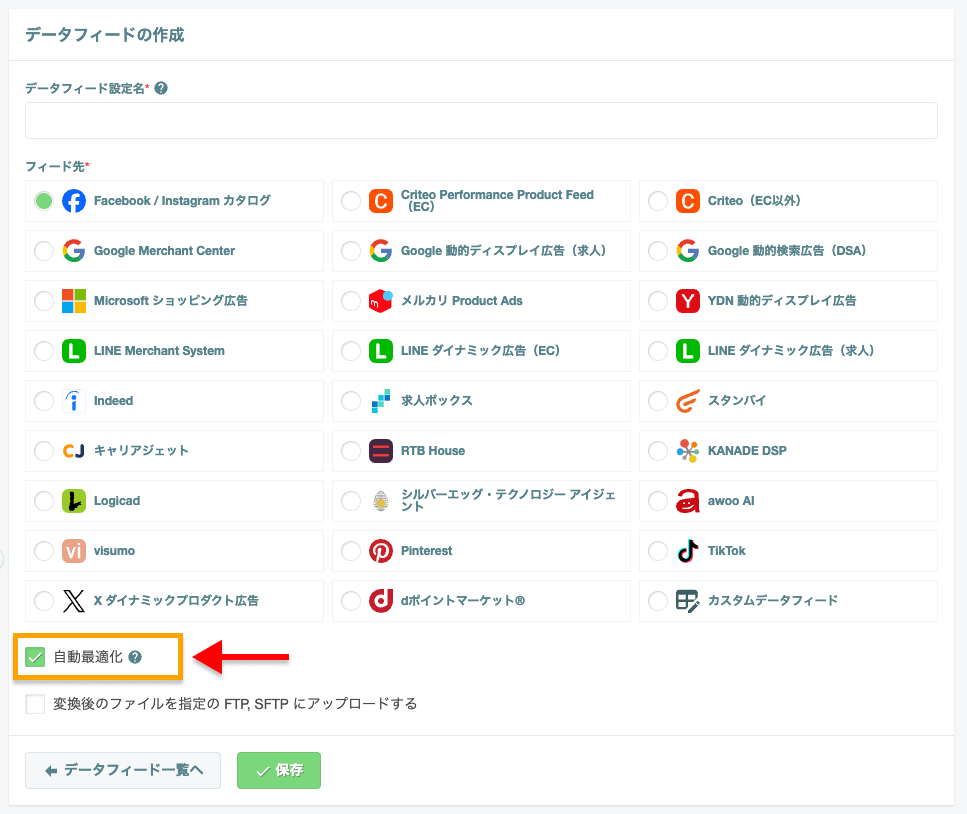Click the キャリアジェット label text
The image size is (967, 814).
[x=141, y=451]
